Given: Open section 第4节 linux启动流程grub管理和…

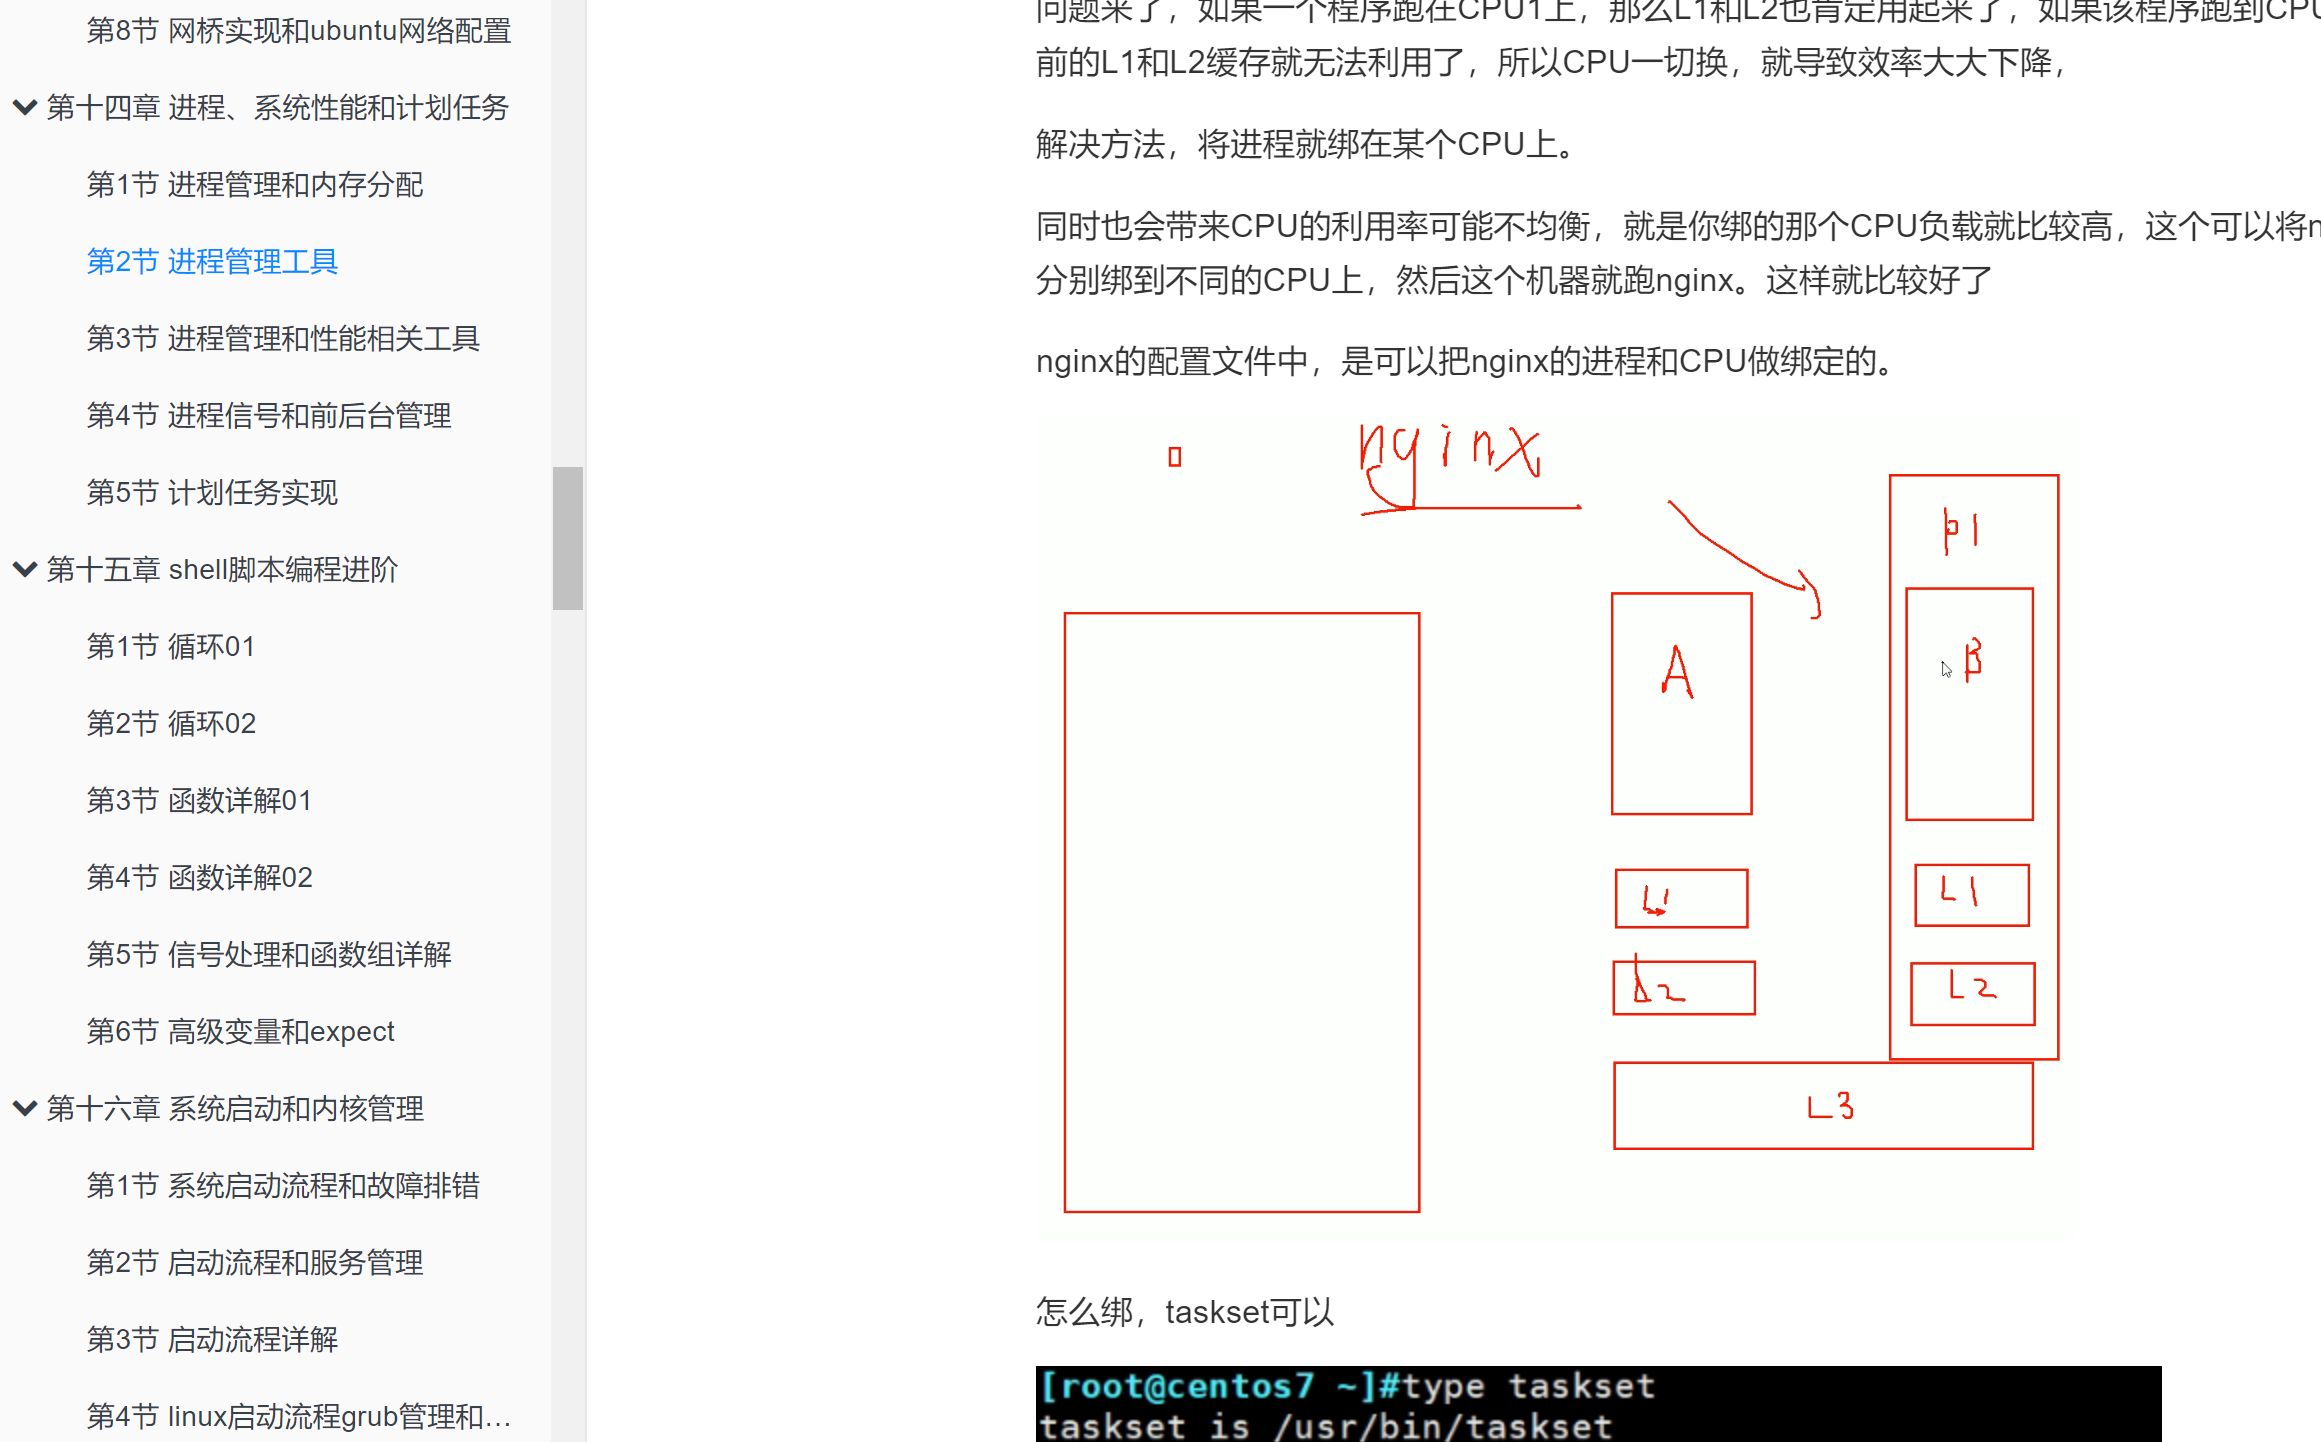Looking at the screenshot, I should click(x=298, y=1416).
